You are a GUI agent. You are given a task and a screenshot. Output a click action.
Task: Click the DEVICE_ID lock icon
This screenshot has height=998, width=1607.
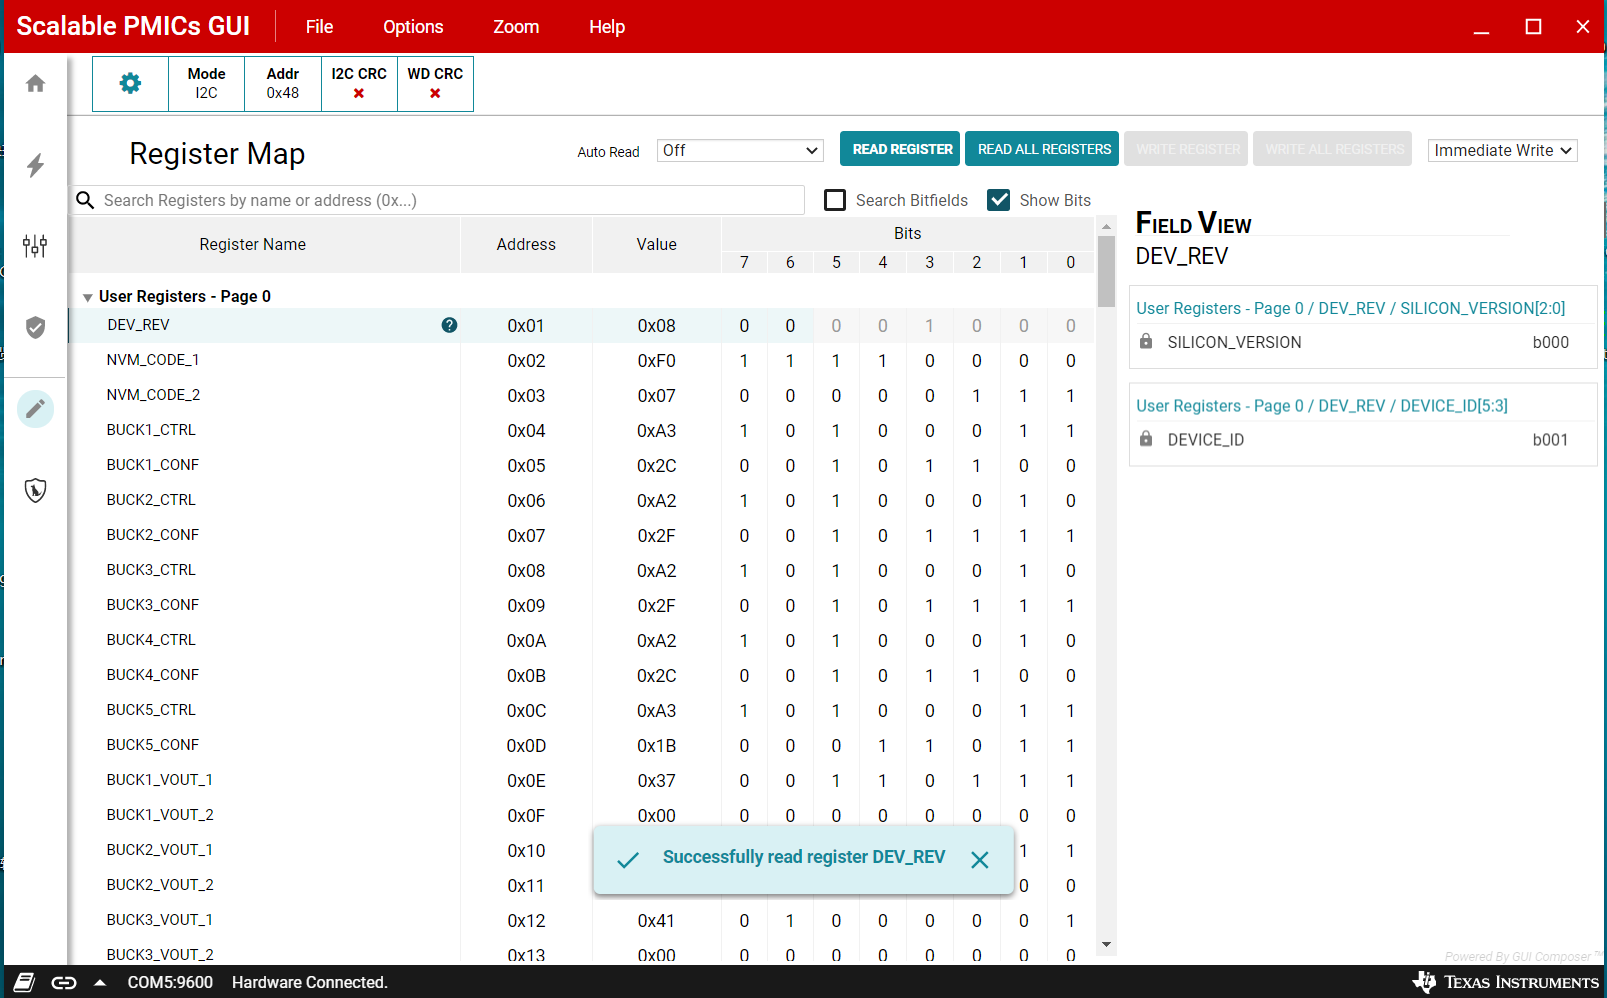tap(1146, 439)
